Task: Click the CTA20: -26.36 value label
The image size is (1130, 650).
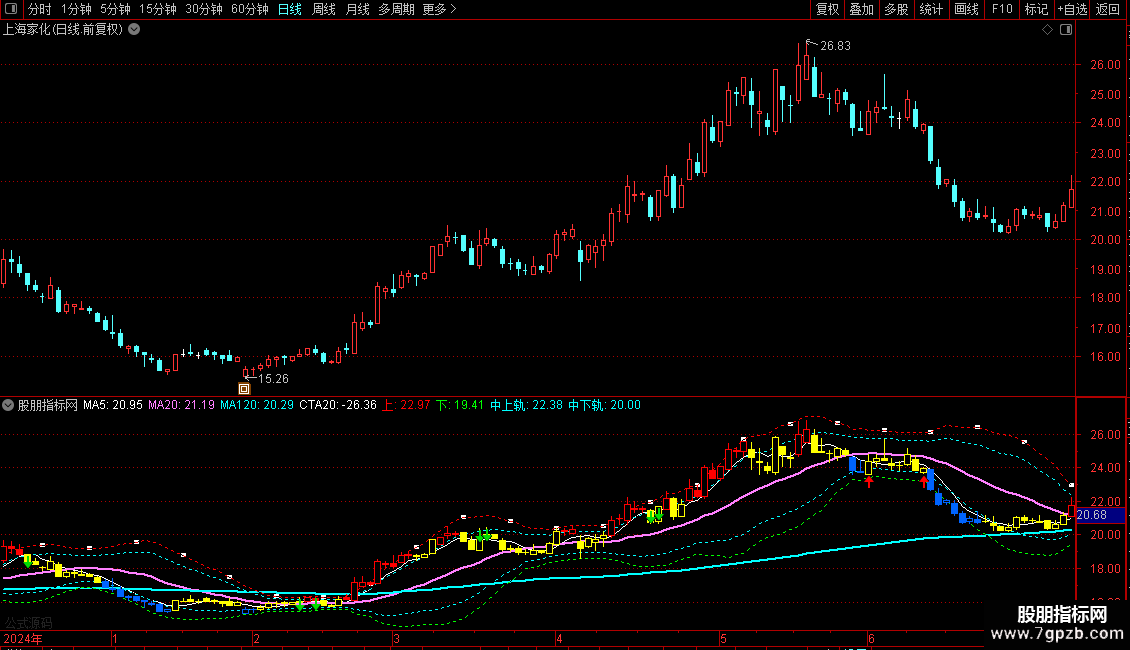Action: (x=338, y=405)
